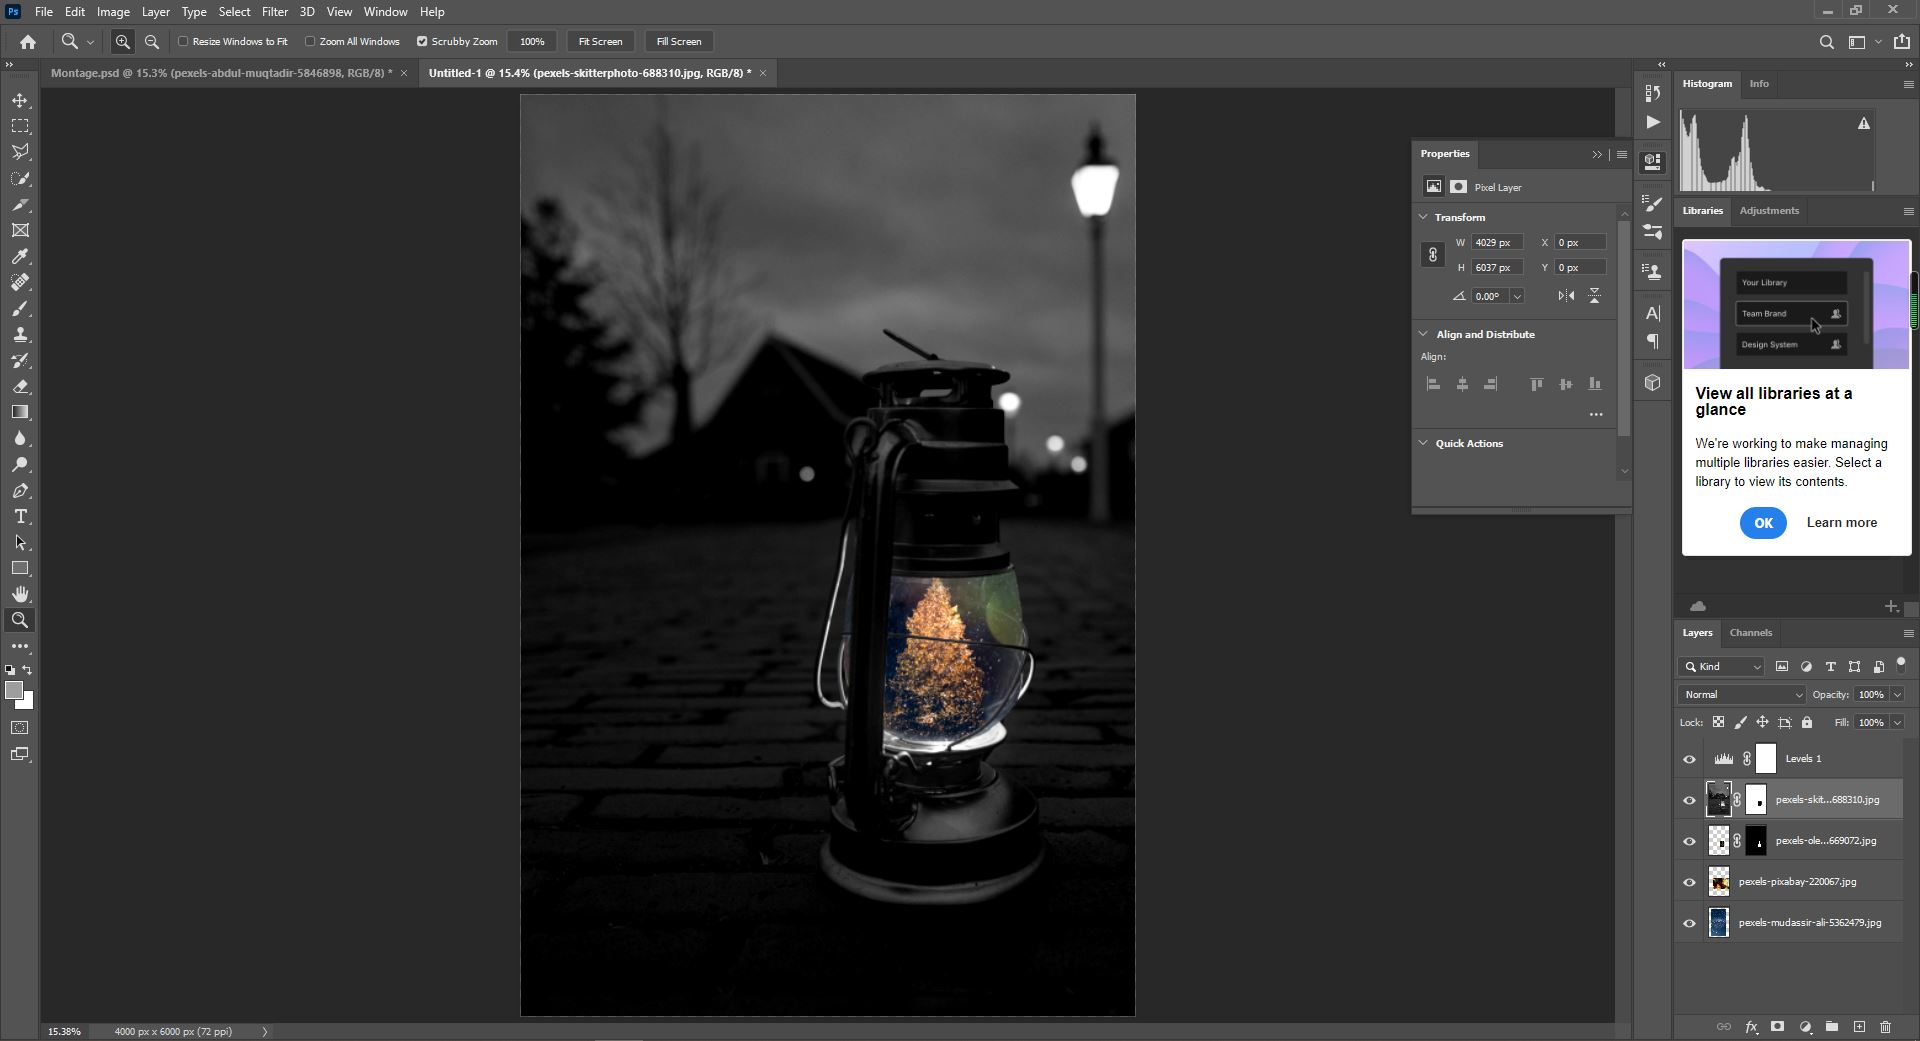Select the Pen tool
This screenshot has height=1041, width=1920.
tap(20, 490)
